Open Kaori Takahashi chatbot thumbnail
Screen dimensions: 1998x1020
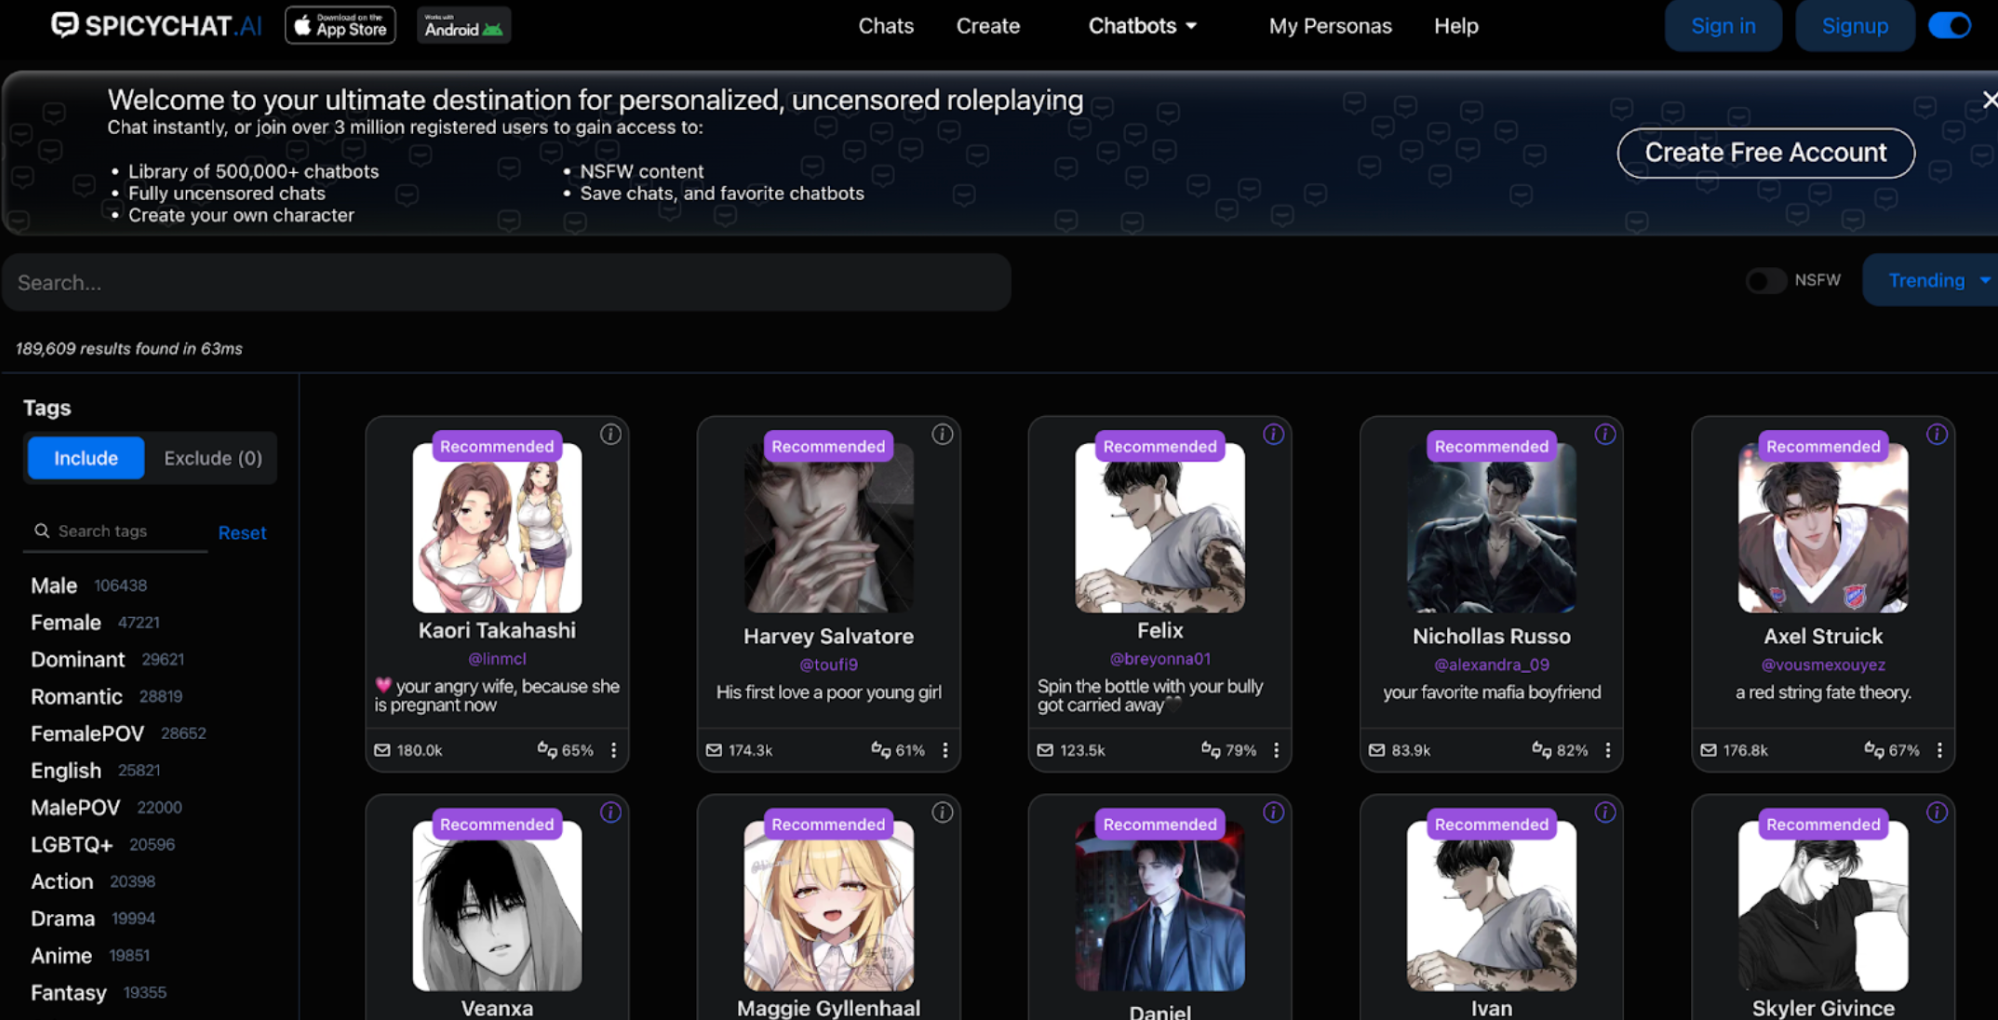click(497, 528)
